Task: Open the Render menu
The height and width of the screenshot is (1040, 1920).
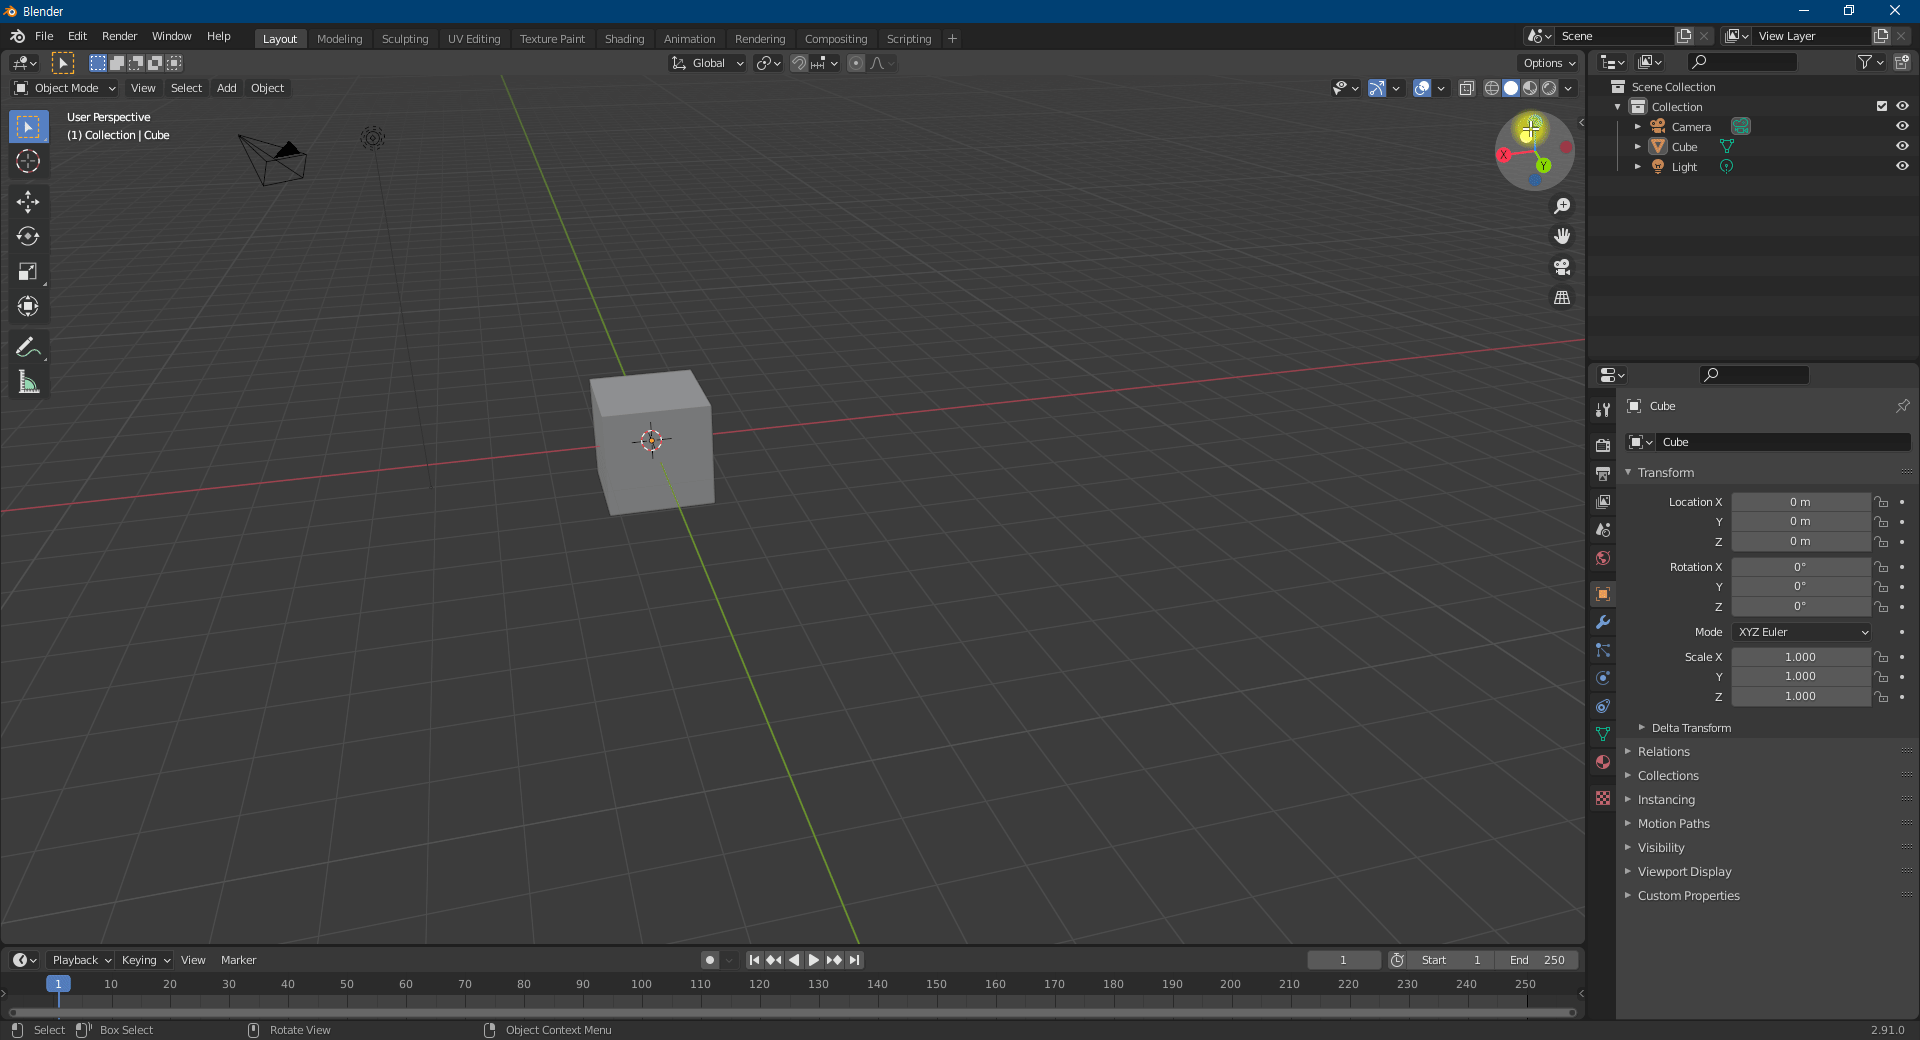Action: (119, 36)
